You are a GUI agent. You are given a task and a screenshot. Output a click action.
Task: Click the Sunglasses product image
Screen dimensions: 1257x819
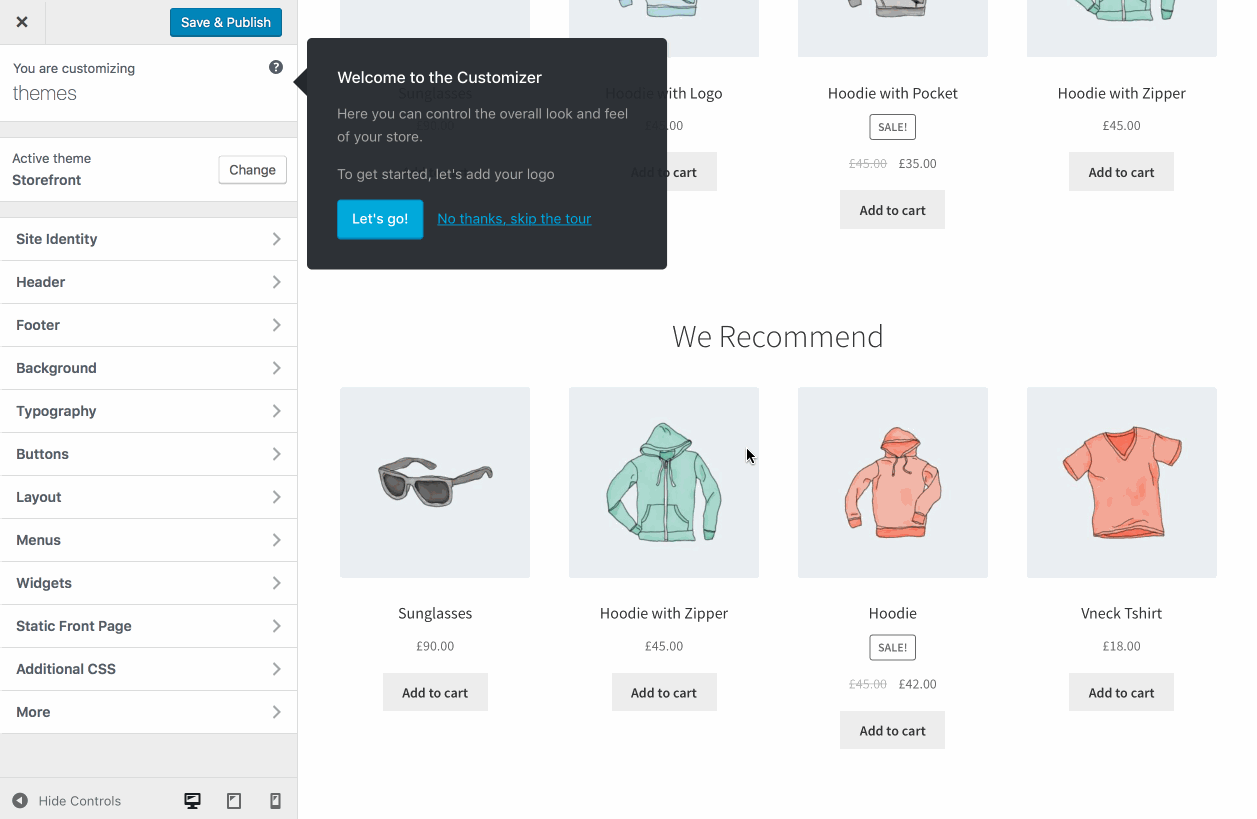coord(435,482)
